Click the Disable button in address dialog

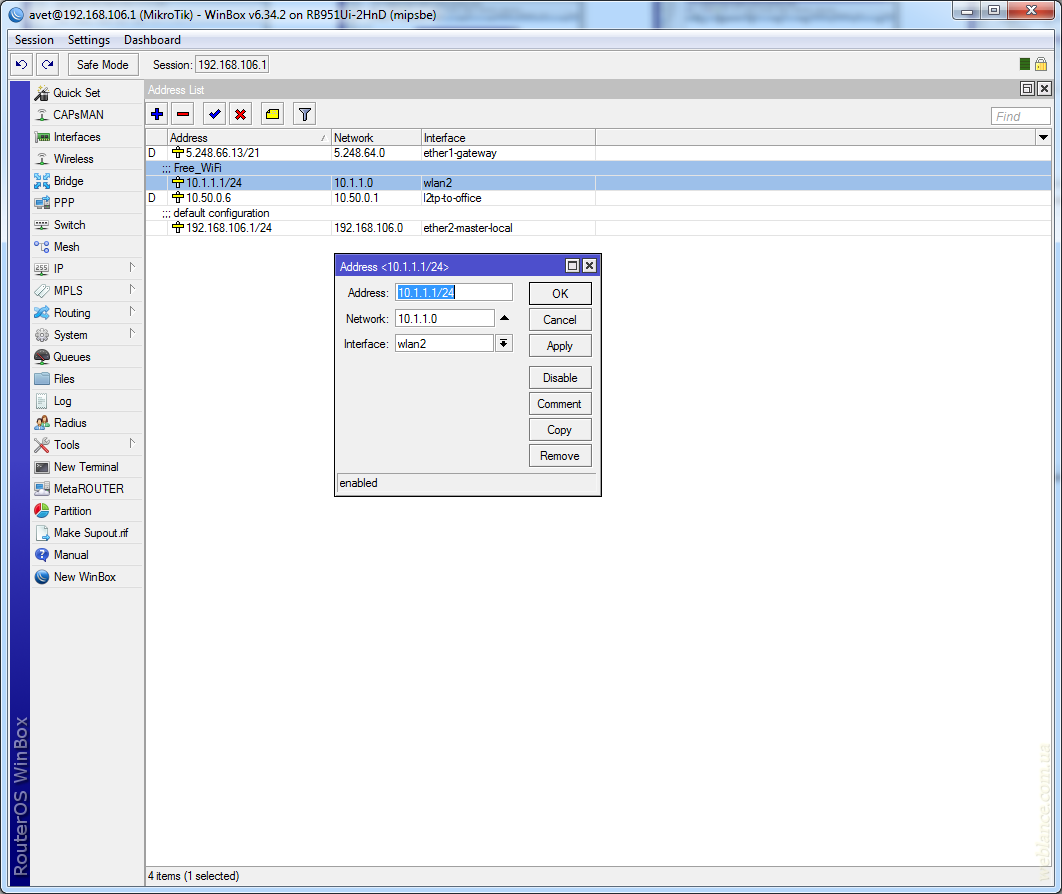pyautogui.click(x=560, y=378)
